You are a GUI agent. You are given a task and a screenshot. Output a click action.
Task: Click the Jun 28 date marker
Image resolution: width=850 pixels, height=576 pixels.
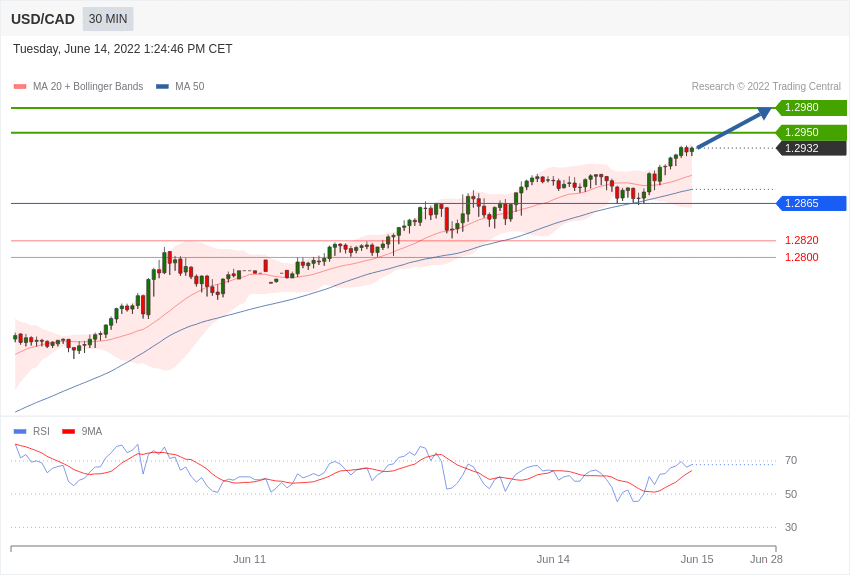[x=766, y=559]
